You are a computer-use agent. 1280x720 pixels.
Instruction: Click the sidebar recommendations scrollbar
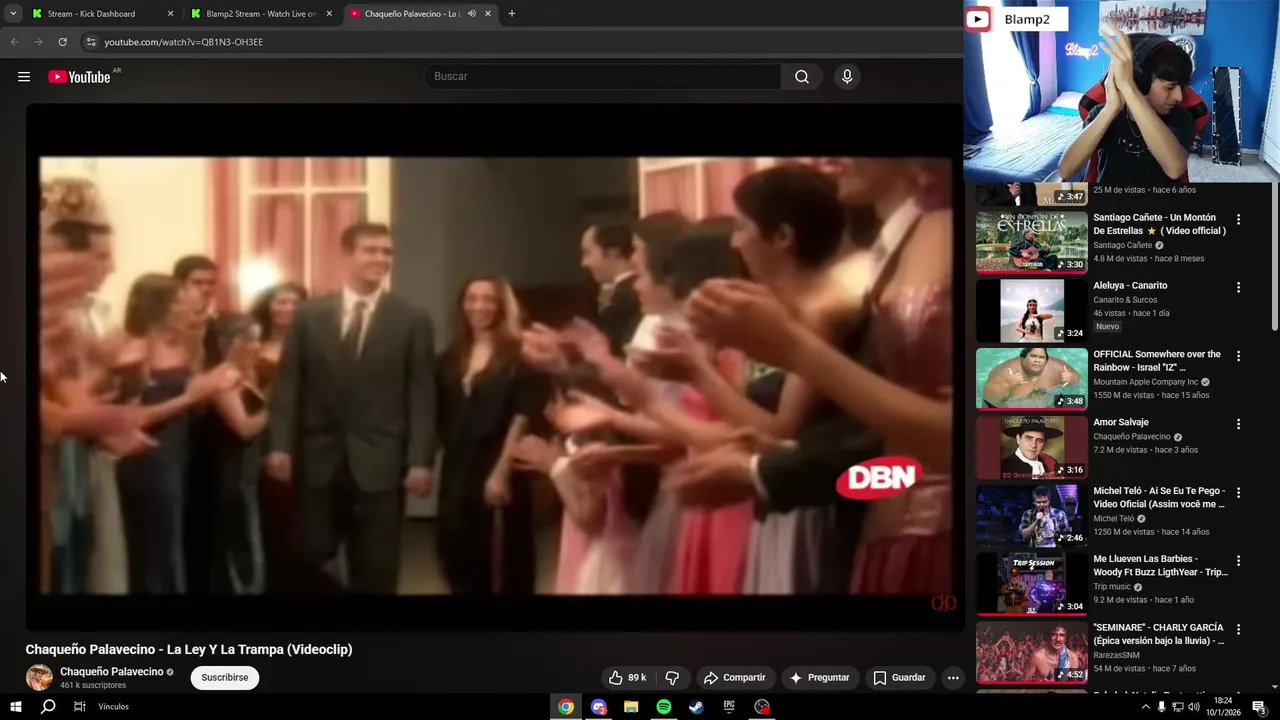tap(1274, 257)
